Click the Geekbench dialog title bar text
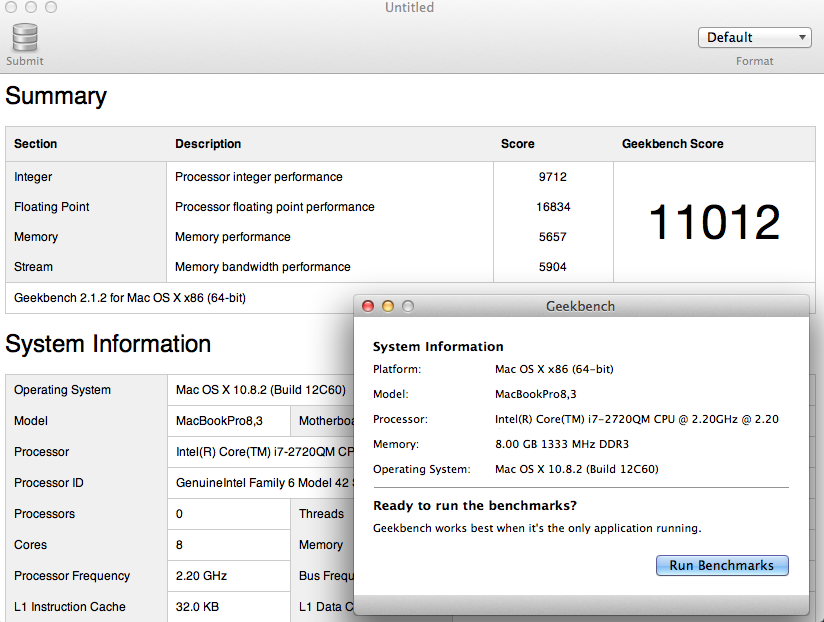 click(x=580, y=306)
